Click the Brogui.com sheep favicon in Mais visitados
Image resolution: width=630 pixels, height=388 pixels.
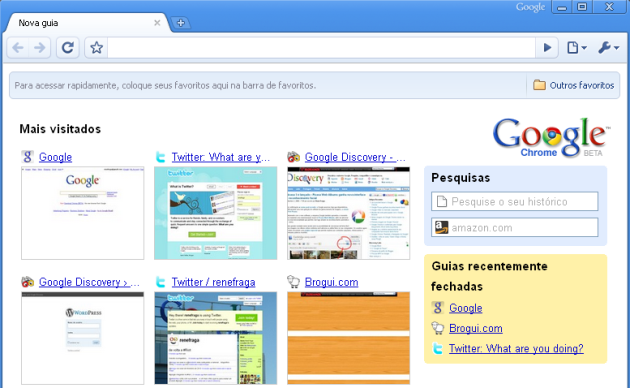coord(294,282)
